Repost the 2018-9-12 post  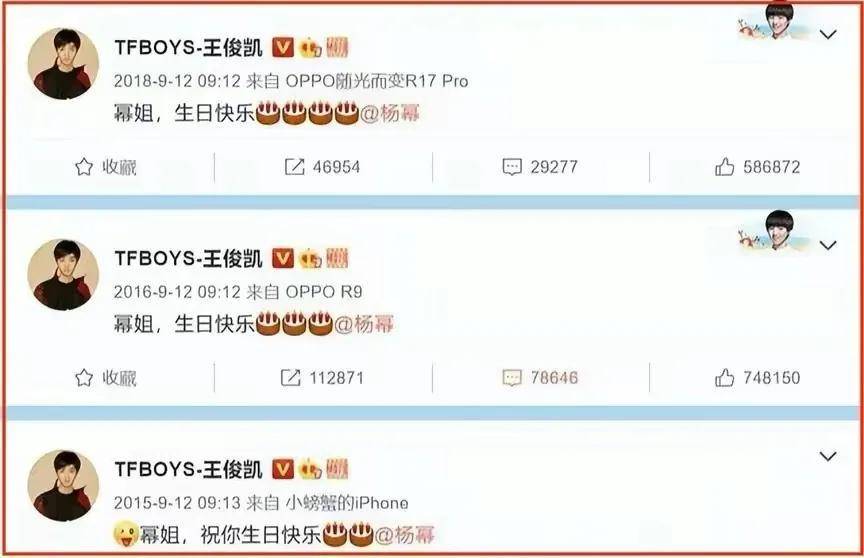pos(322,166)
